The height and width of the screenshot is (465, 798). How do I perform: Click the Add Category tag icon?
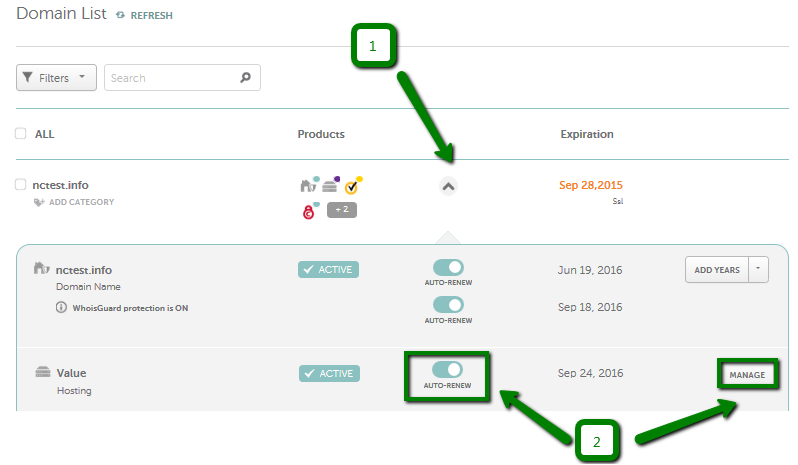(39, 202)
